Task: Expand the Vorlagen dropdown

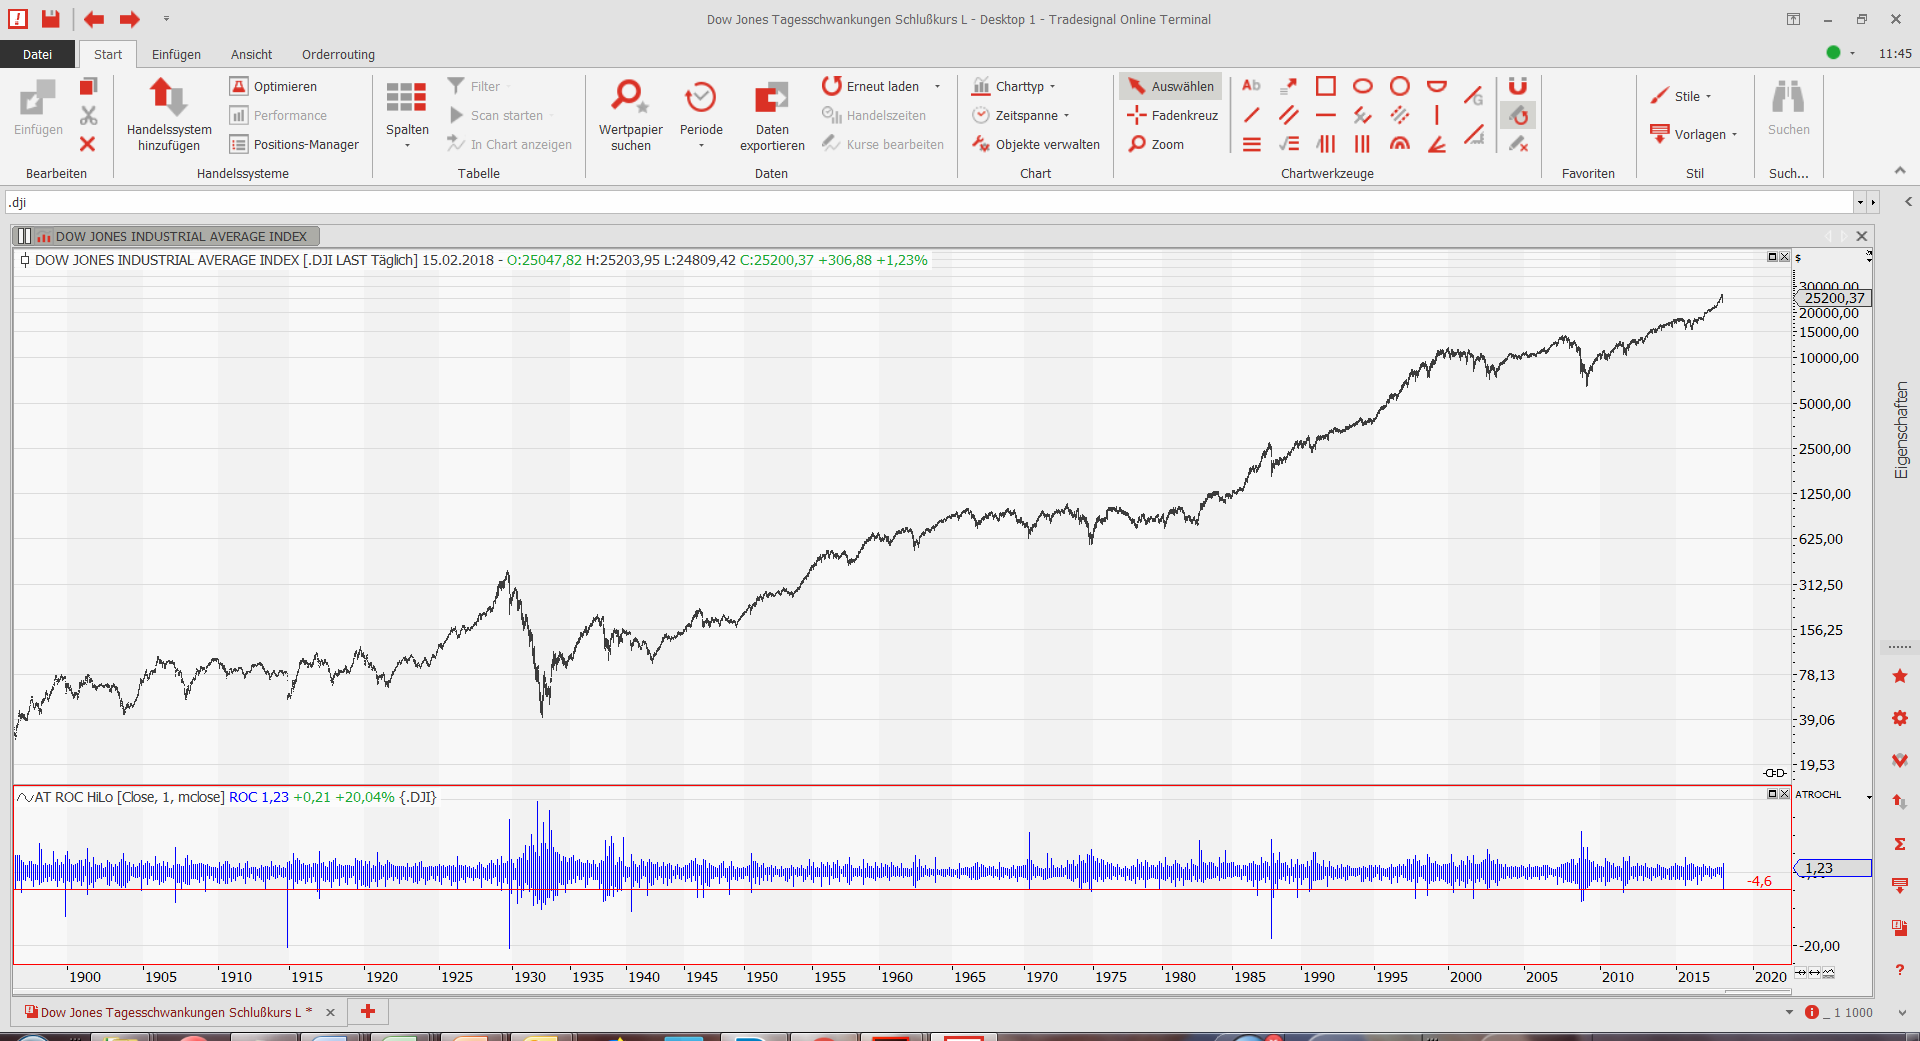Action: point(1699,135)
